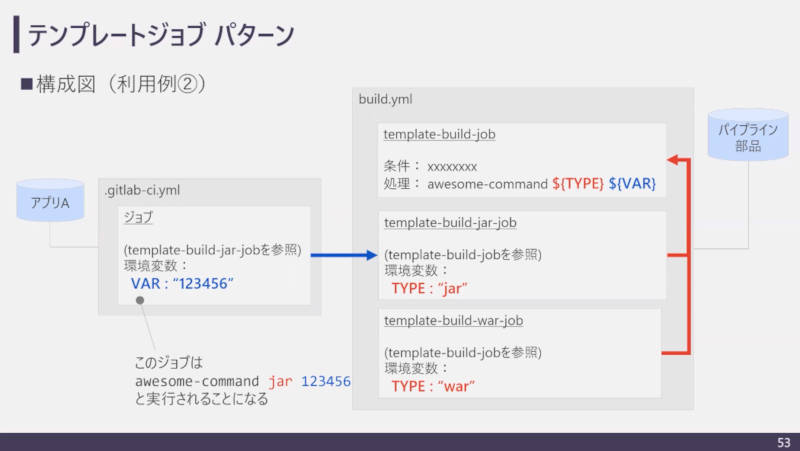The width and height of the screenshot is (800, 451).
Task: Select the 条件： xxxxxxxx line
Action: pyautogui.click(x=430, y=166)
